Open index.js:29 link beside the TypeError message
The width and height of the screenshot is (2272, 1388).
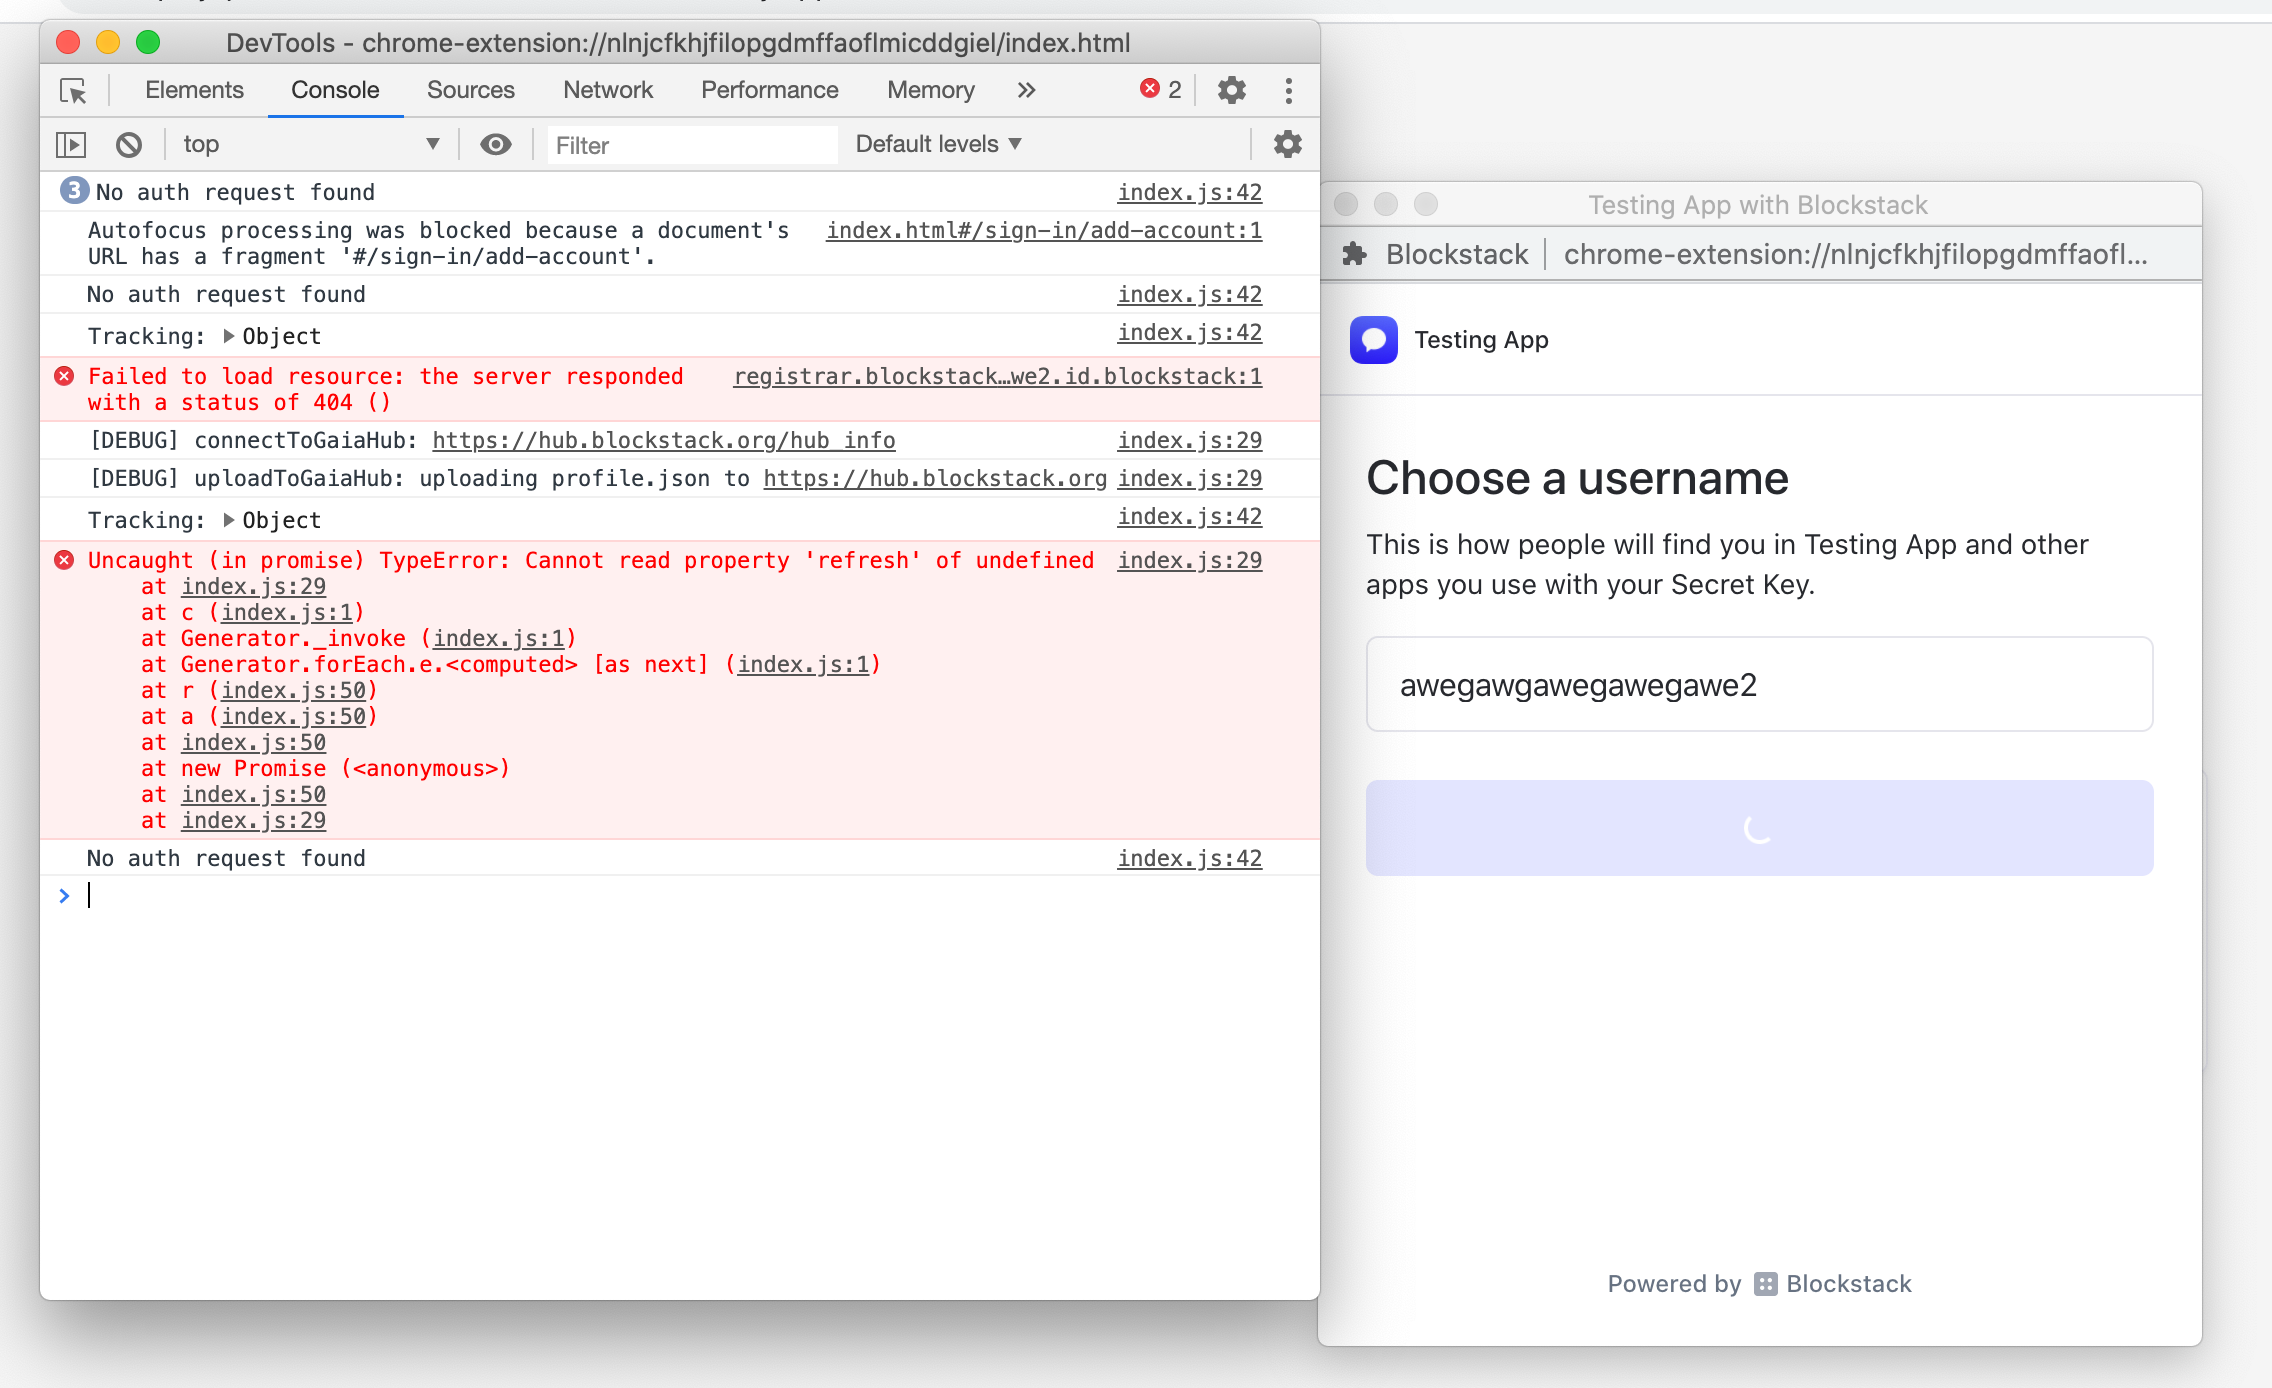coord(1190,560)
